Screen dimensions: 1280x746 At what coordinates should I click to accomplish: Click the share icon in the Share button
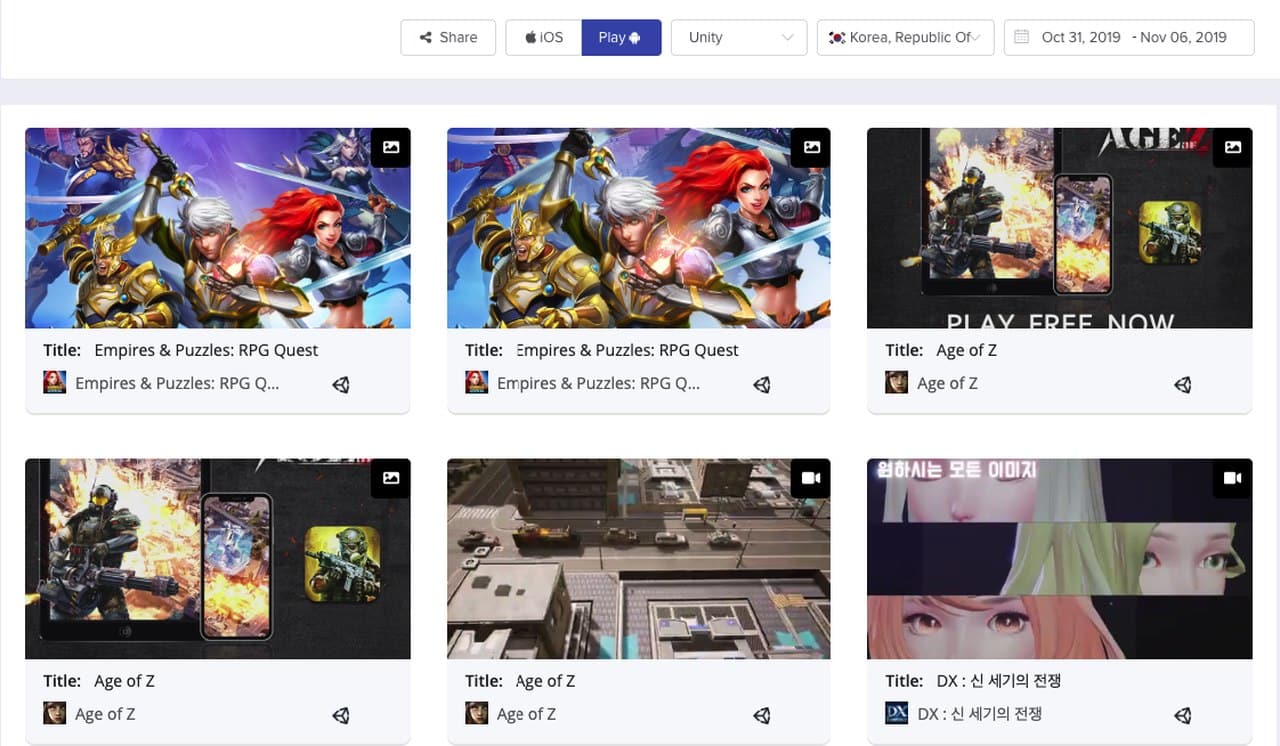pyautogui.click(x=426, y=37)
